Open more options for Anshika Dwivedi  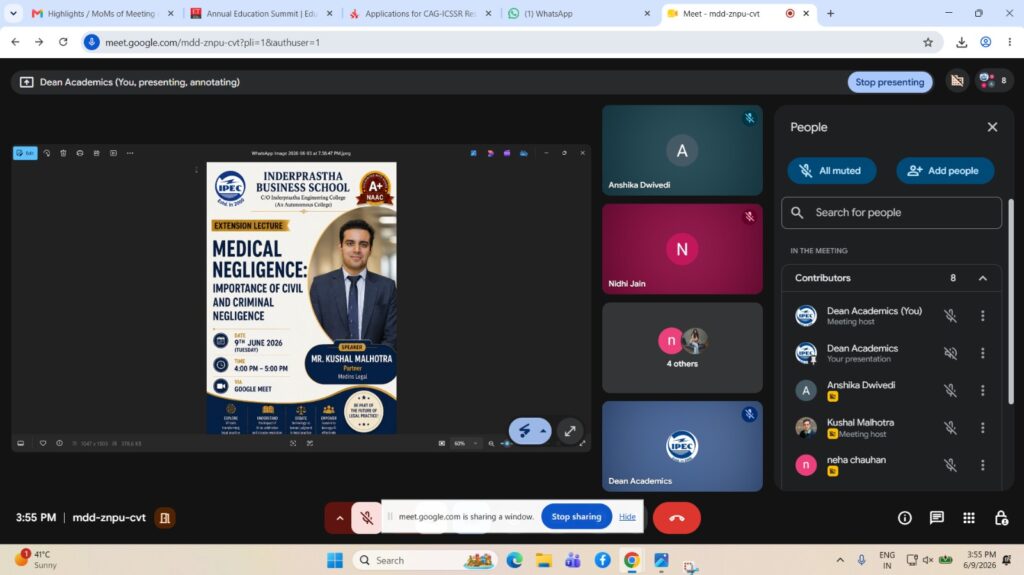(x=982, y=390)
